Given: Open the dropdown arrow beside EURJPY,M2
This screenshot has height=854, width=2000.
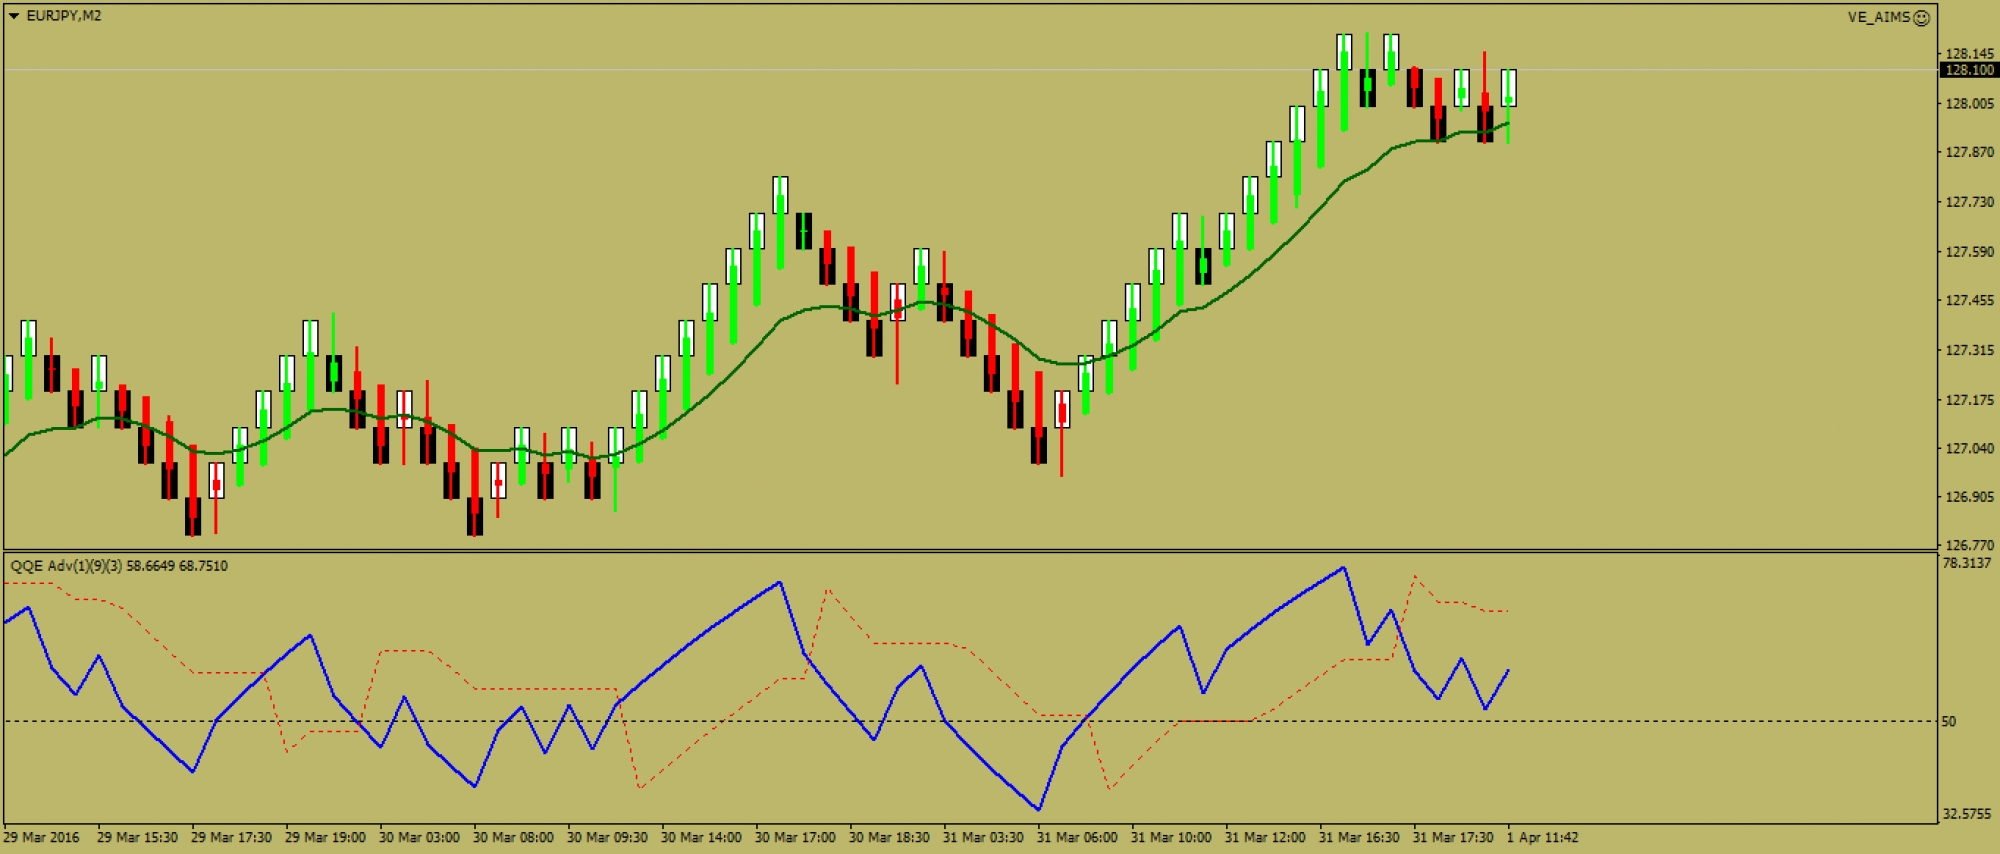Looking at the screenshot, I should pos(14,16).
